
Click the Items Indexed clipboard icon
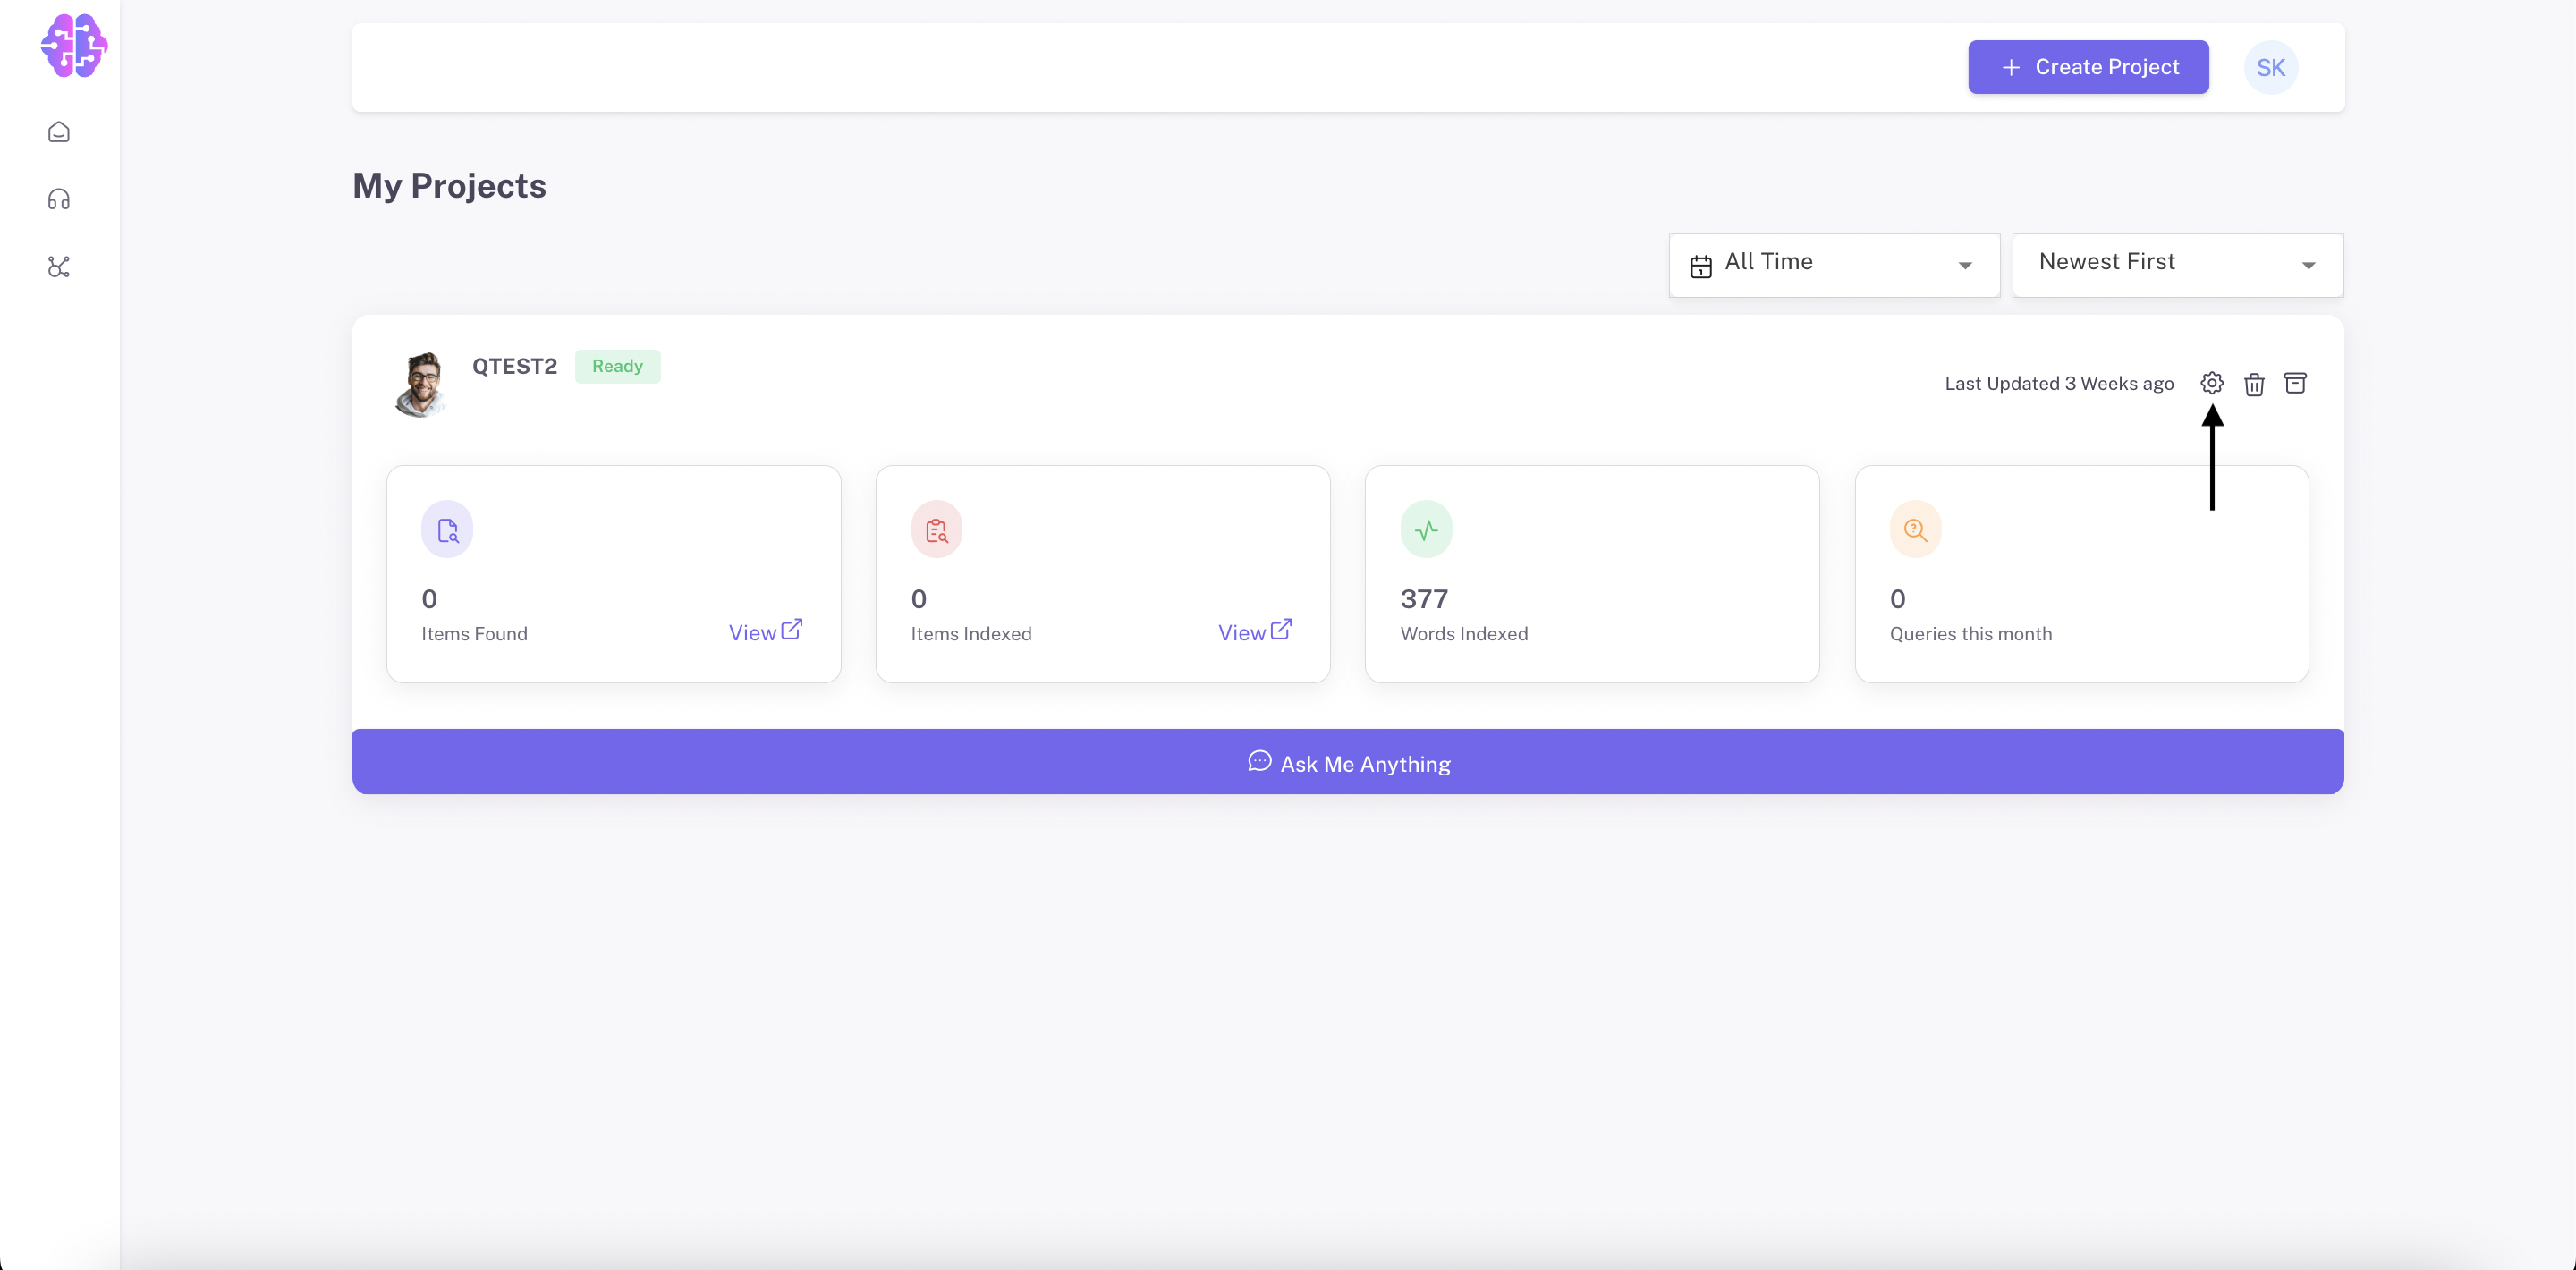click(x=936, y=529)
